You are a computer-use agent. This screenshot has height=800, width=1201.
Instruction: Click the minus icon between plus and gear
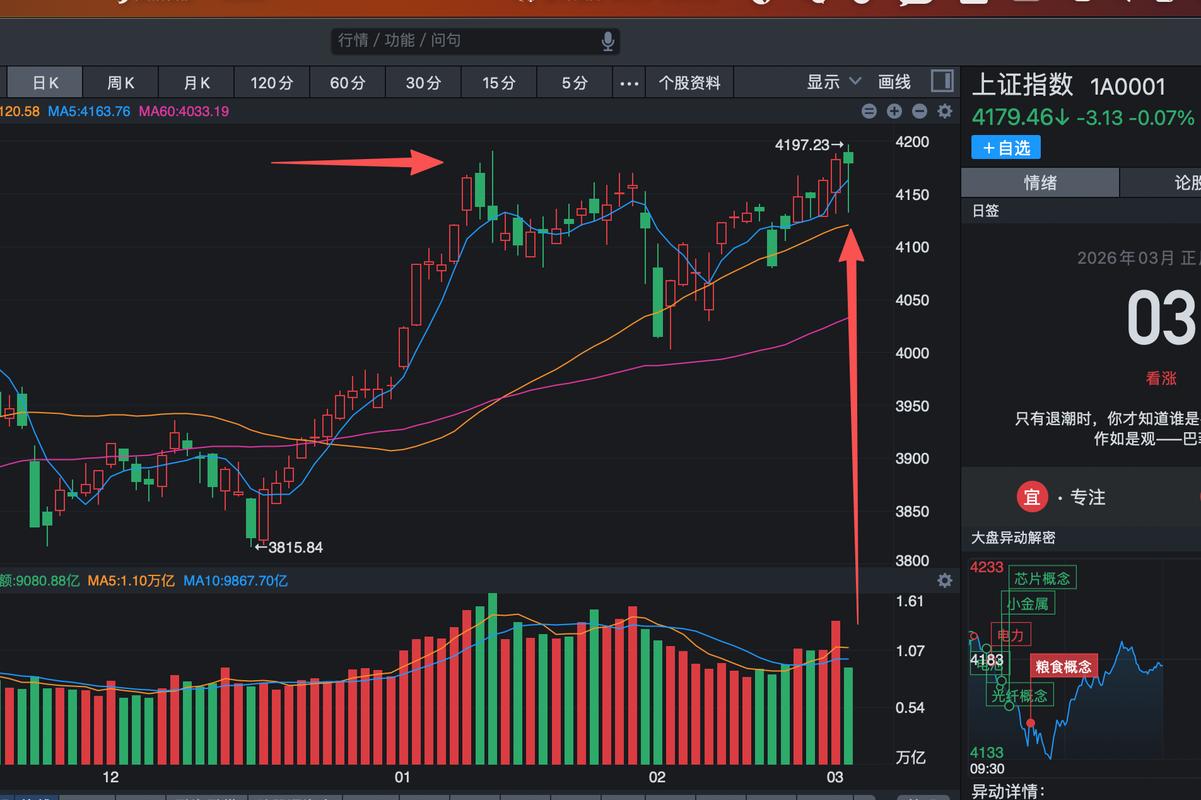click(919, 111)
